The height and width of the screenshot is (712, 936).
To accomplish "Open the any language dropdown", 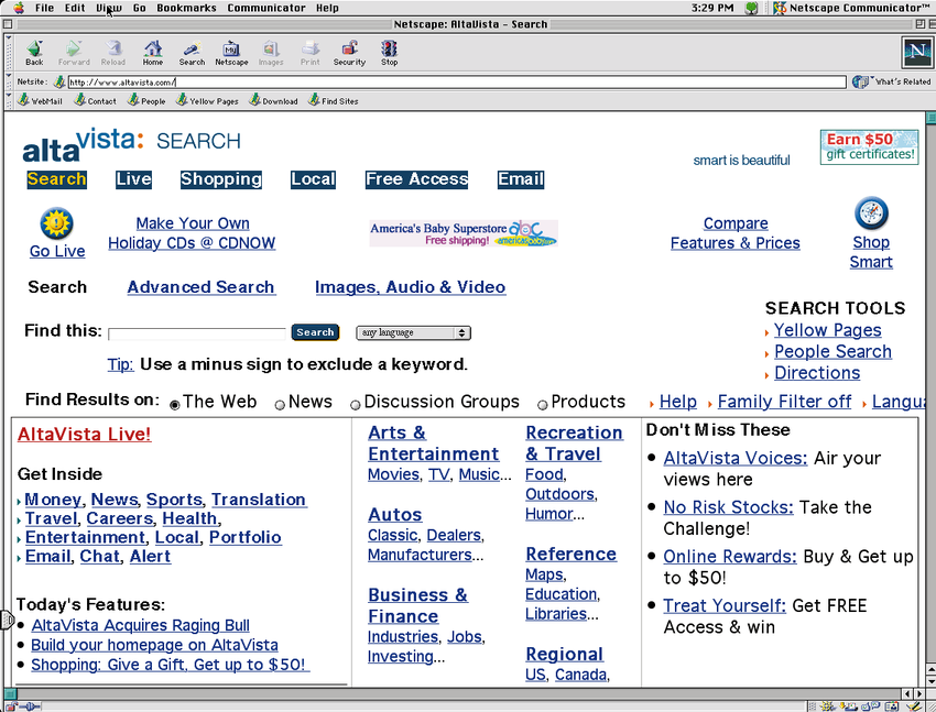I will 413,333.
